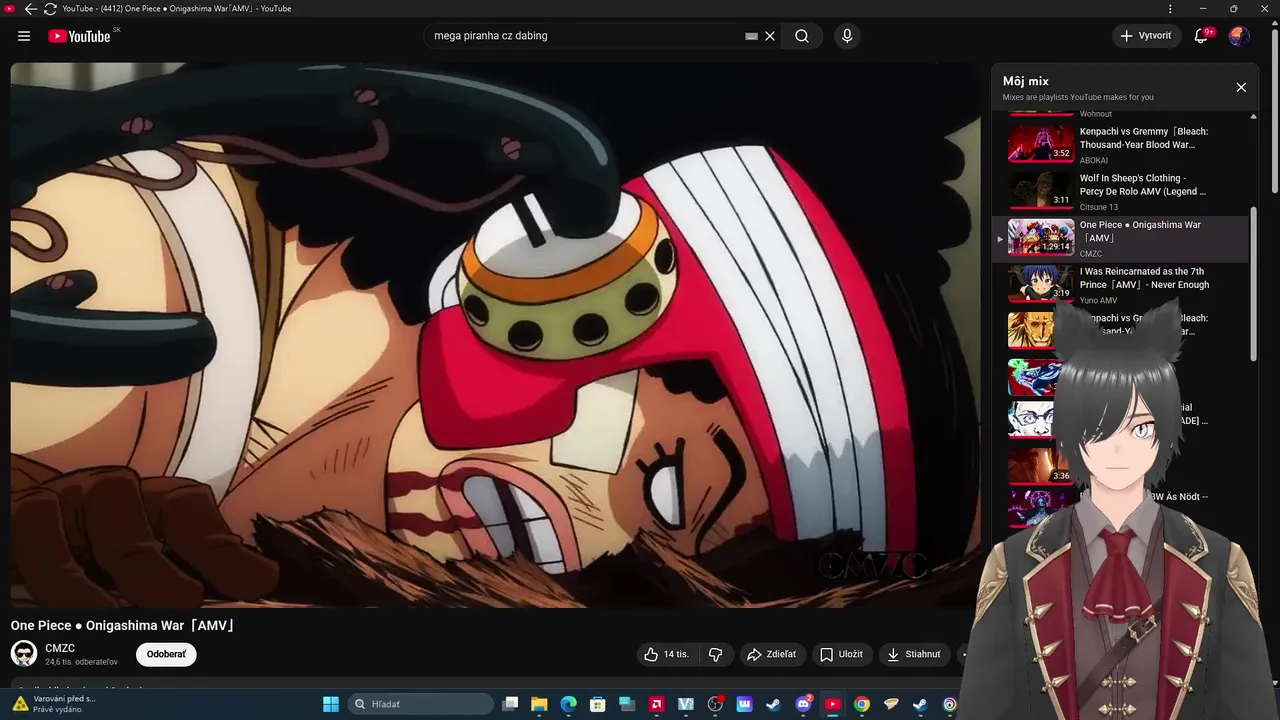1280x720 pixels.
Task: Open File Explorer from taskbar
Action: point(539,704)
